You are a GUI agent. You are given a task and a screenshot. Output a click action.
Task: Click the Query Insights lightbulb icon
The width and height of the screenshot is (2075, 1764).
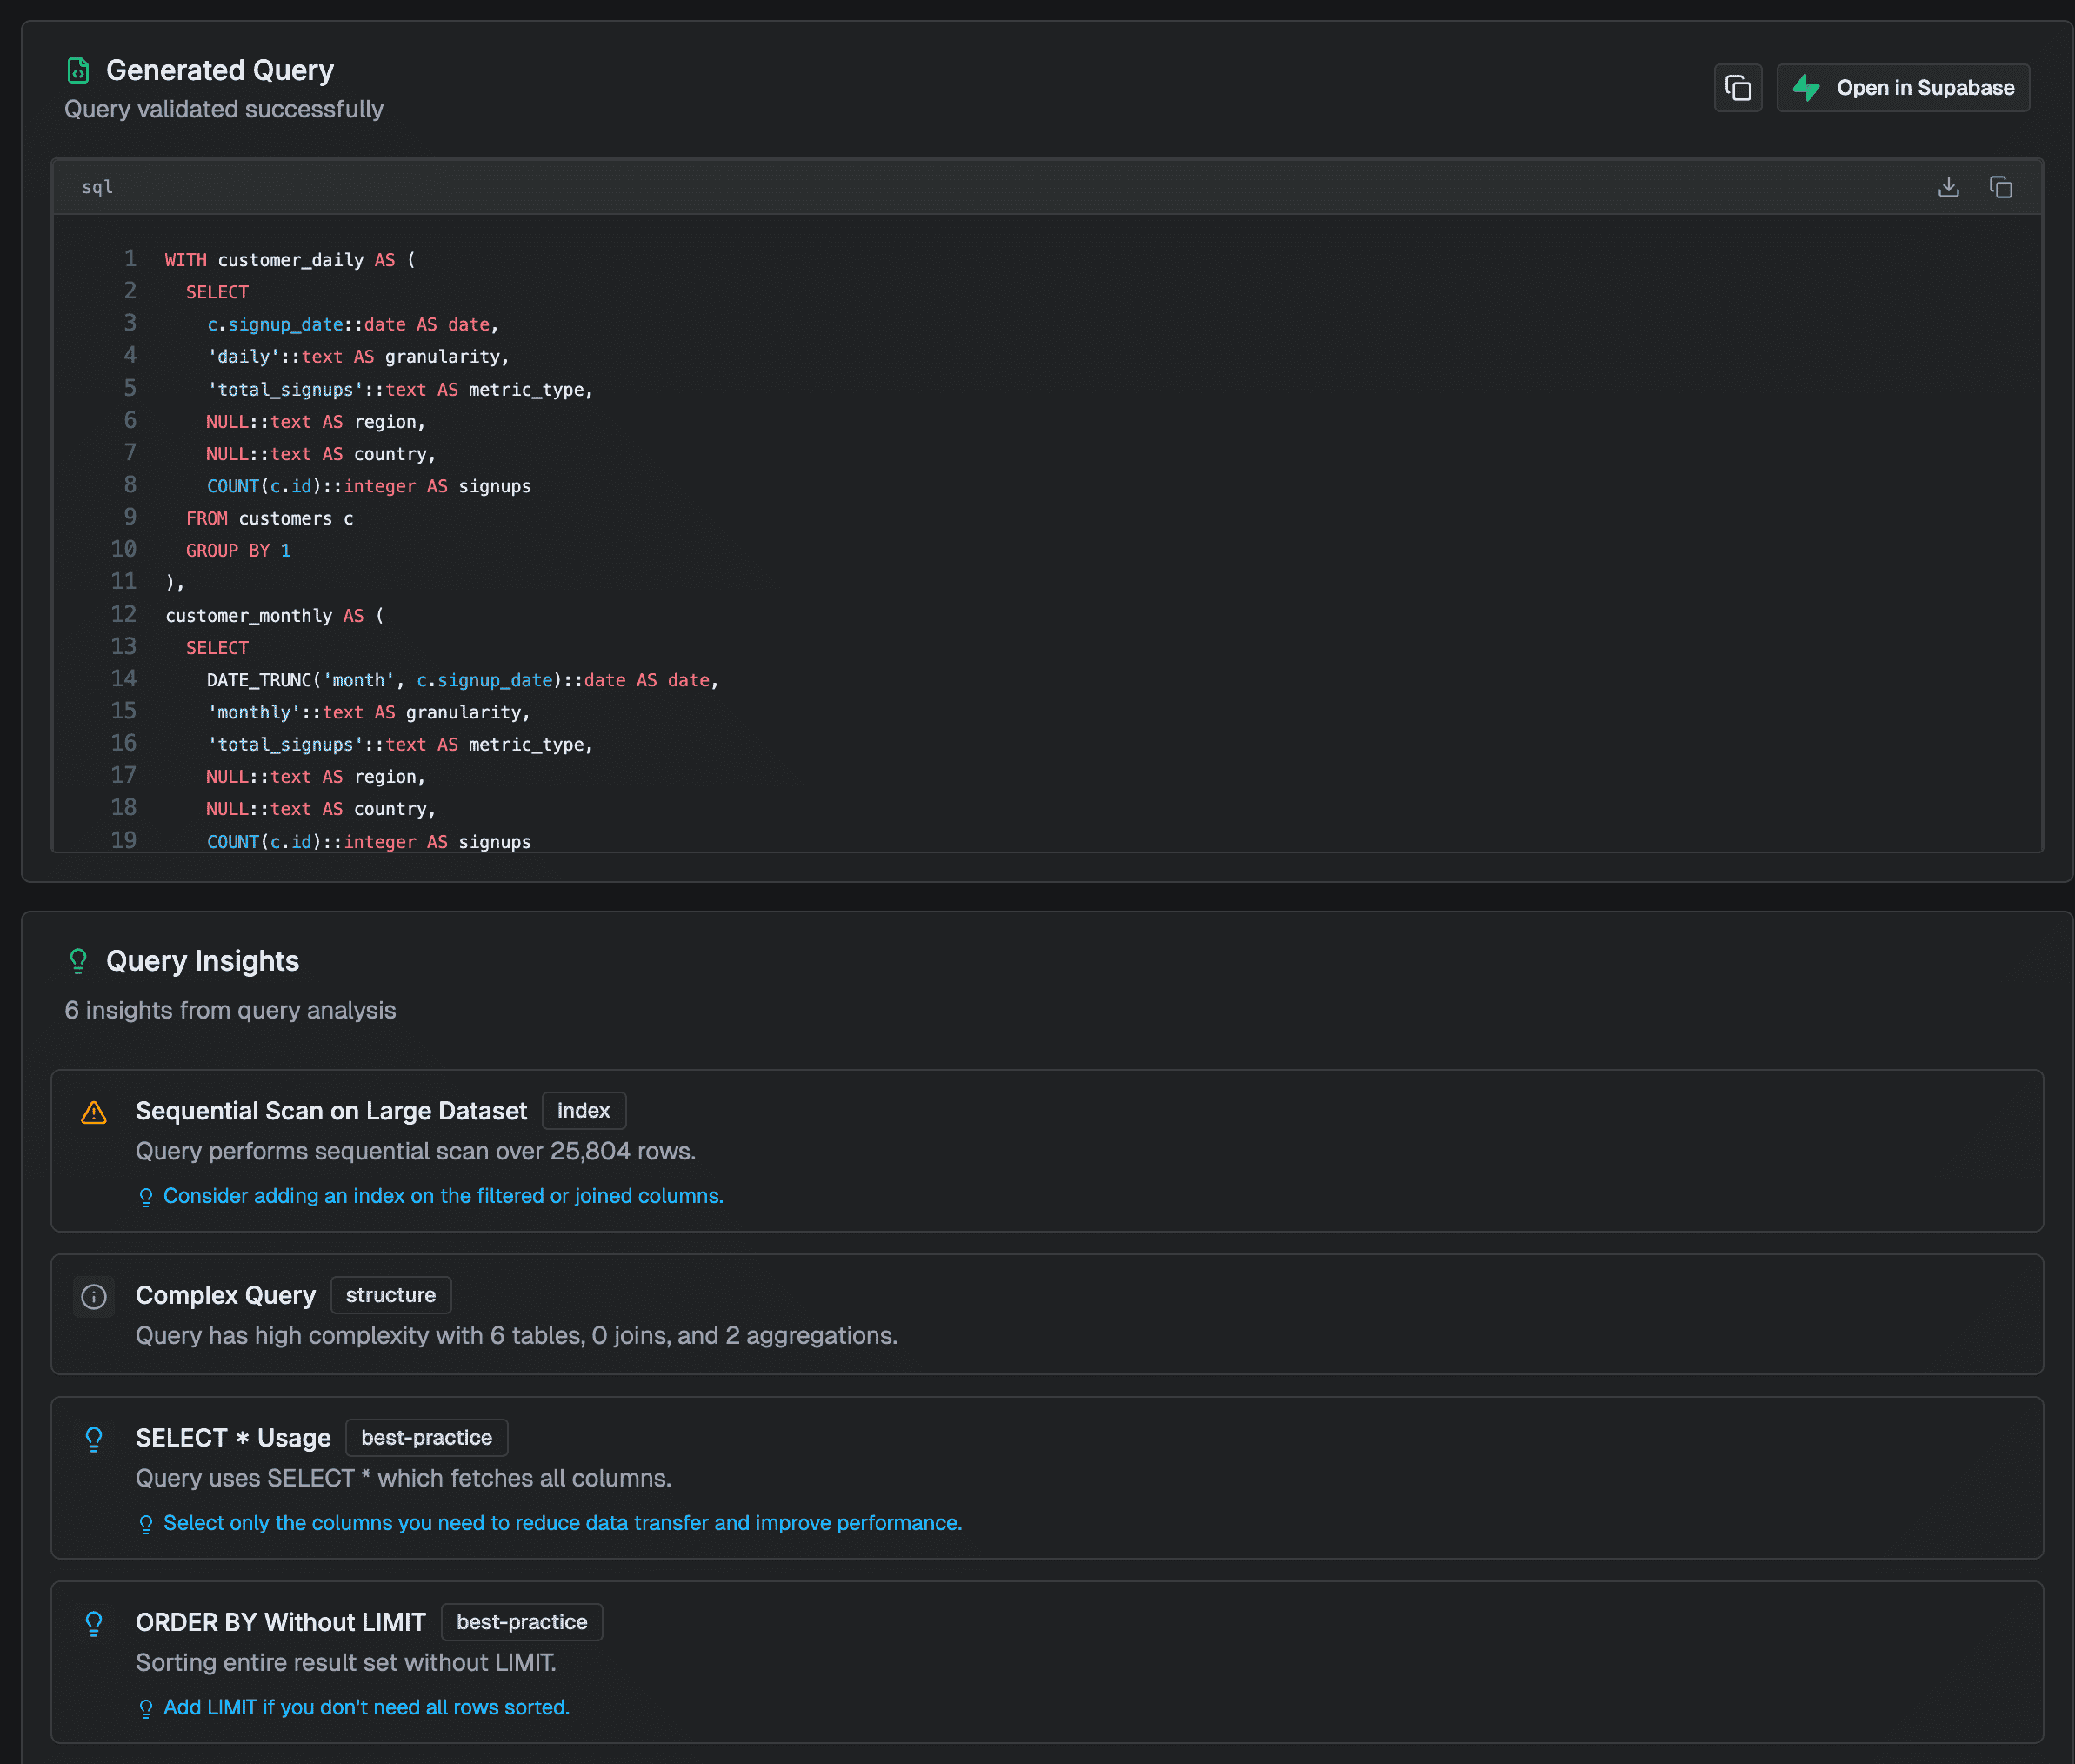click(78, 961)
